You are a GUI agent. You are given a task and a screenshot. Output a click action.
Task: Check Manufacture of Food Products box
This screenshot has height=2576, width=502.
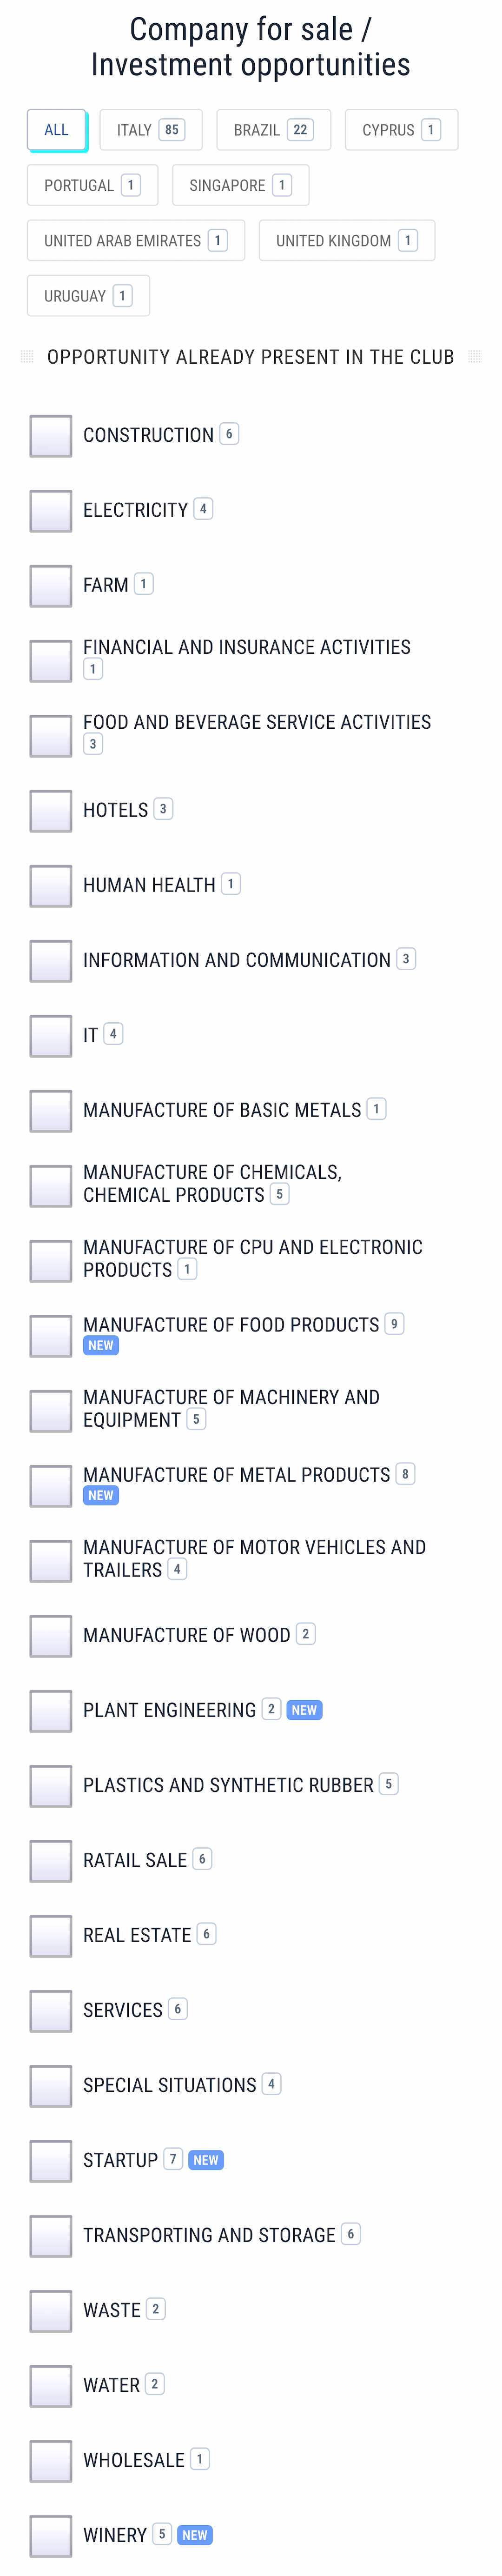[x=50, y=1336]
